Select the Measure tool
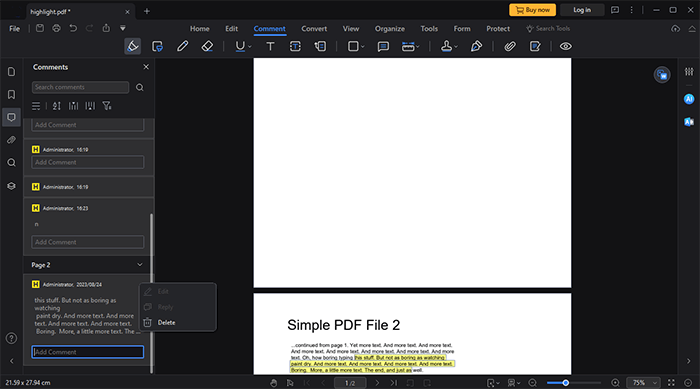Screen dimensions: 700x389 [408, 46]
